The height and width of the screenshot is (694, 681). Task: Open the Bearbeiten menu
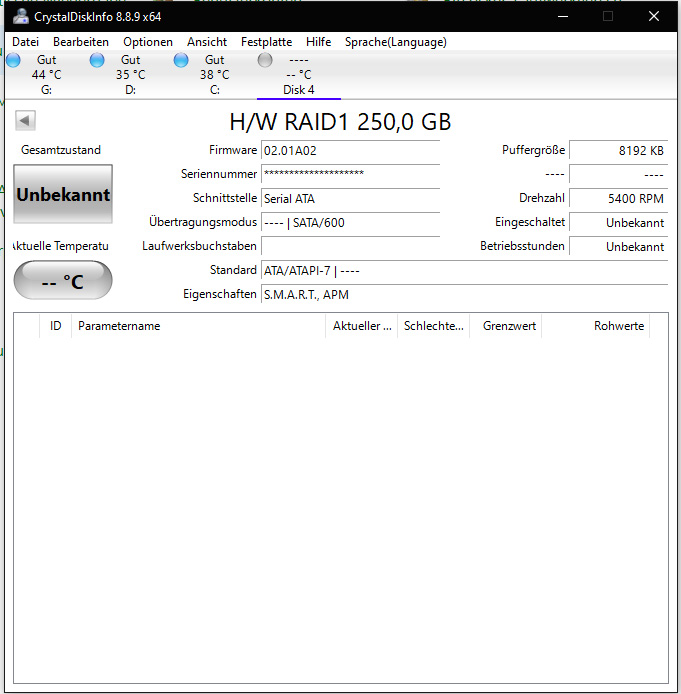[x=81, y=42]
